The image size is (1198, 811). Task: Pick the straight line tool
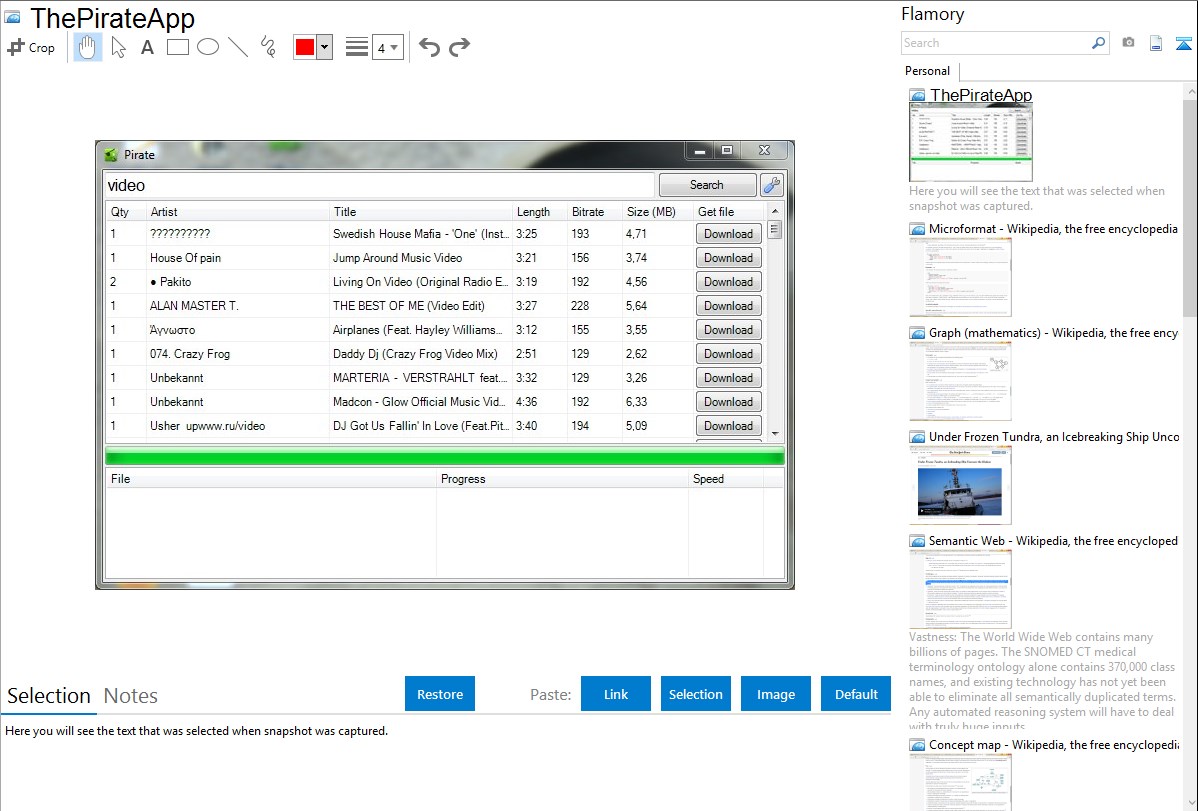[x=237, y=47]
